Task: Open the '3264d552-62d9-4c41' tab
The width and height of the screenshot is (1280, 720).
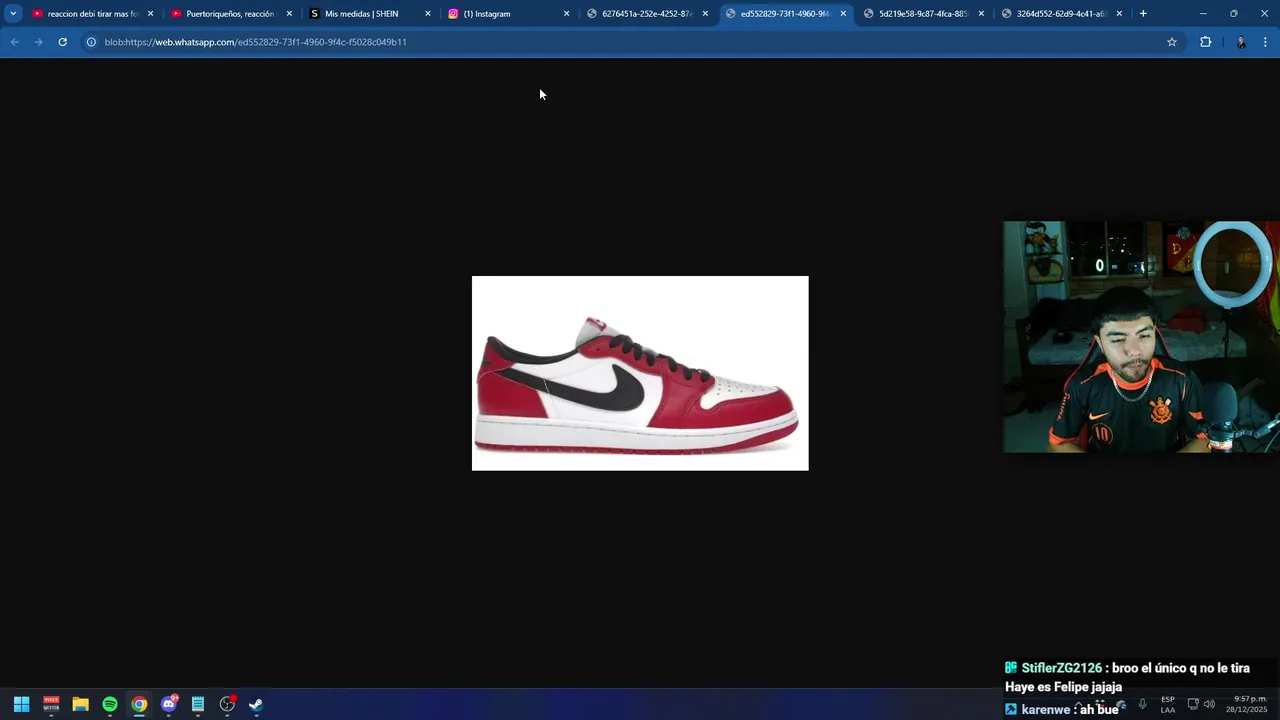Action: point(1061,14)
